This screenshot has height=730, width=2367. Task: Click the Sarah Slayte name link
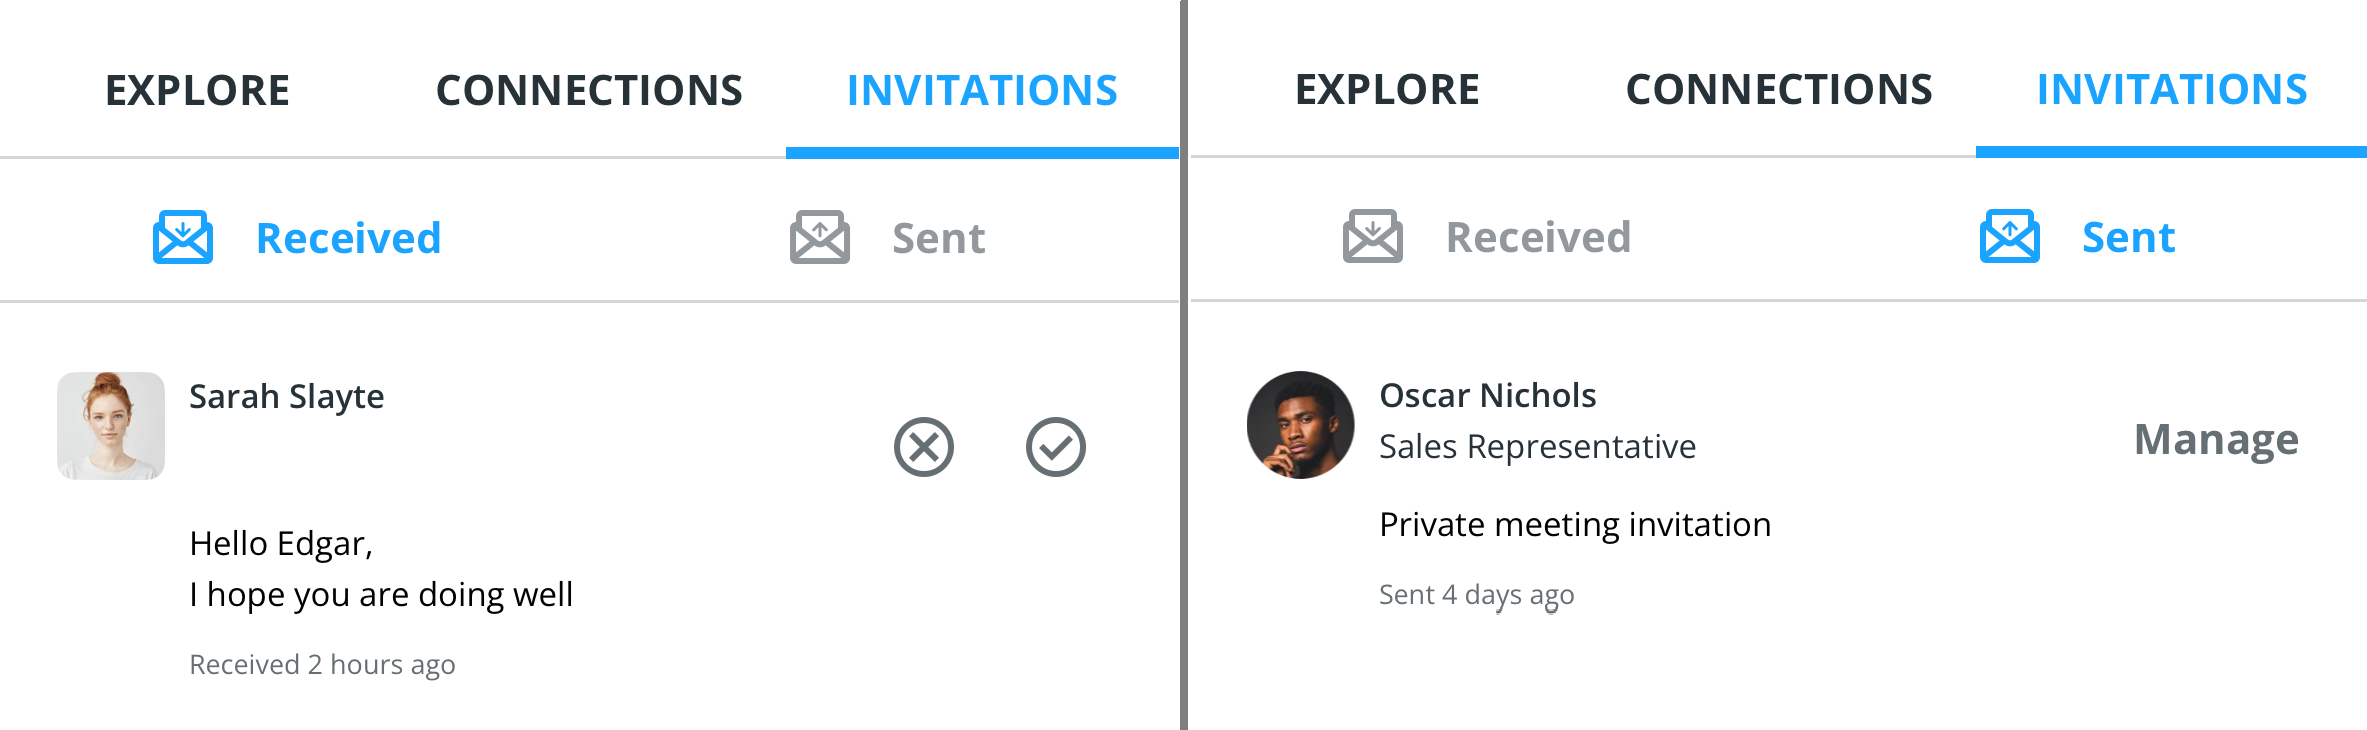coord(287,397)
